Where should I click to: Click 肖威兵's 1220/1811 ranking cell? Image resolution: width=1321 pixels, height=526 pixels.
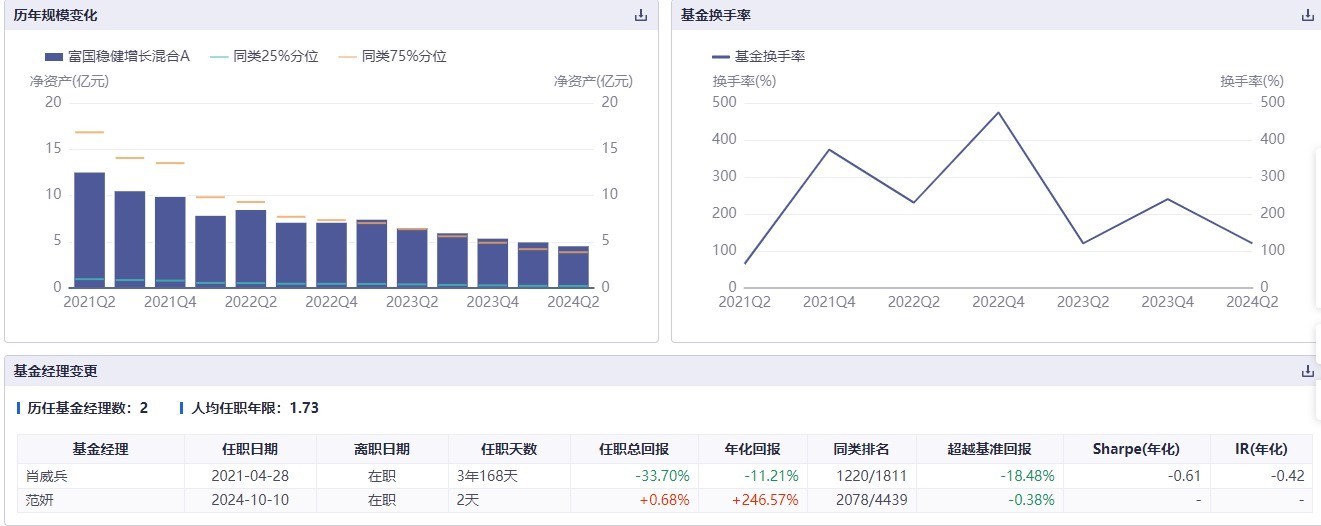pyautogui.click(x=861, y=476)
